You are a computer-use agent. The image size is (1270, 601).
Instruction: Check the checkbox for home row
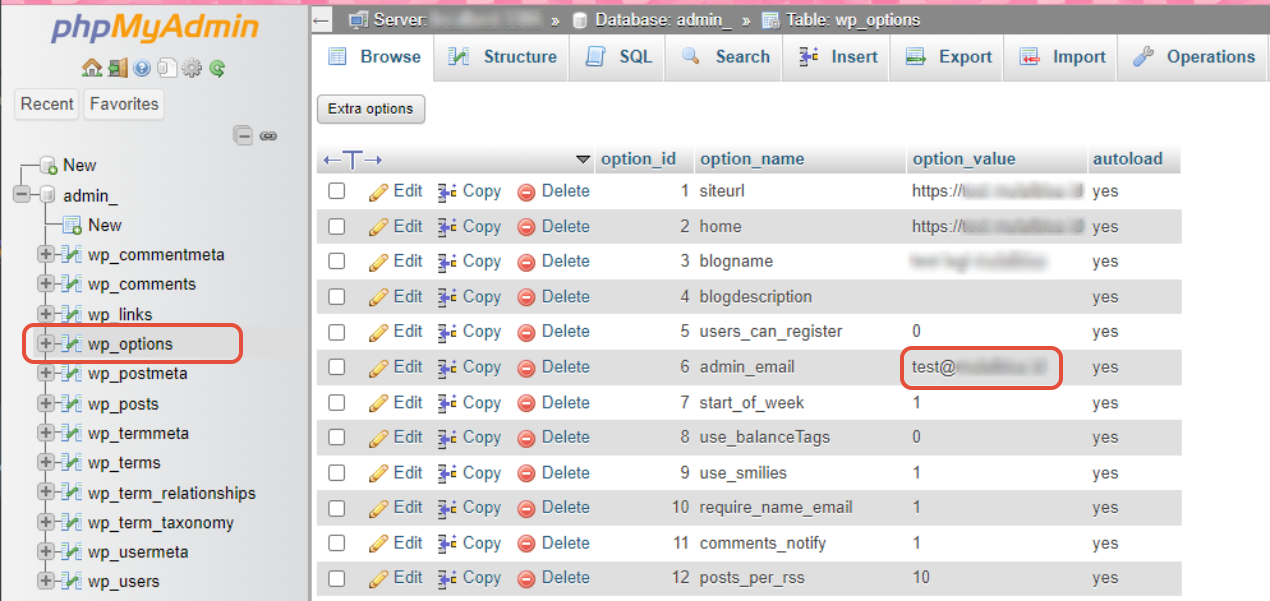coord(337,226)
